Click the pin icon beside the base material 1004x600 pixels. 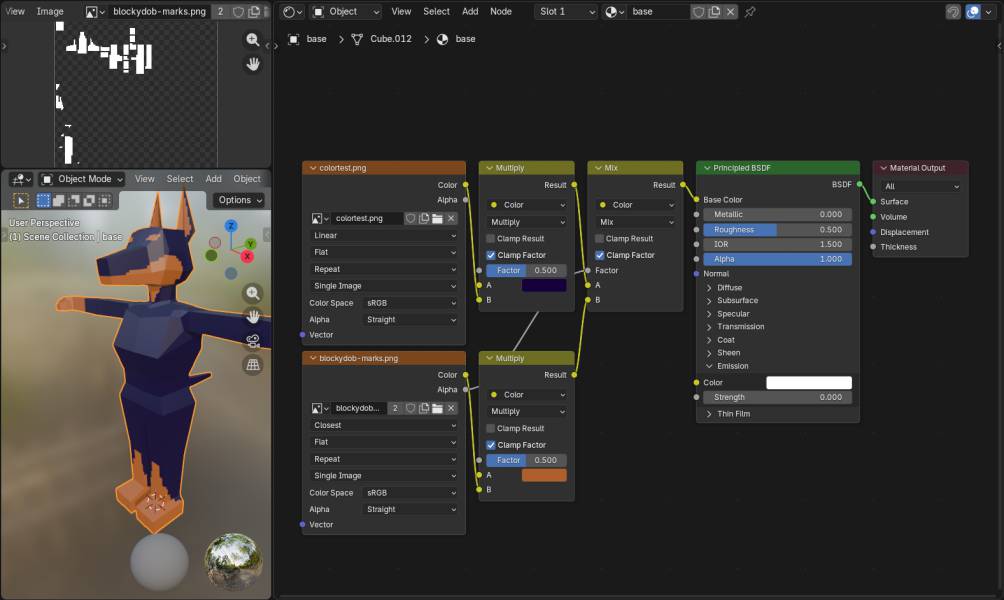(x=751, y=12)
